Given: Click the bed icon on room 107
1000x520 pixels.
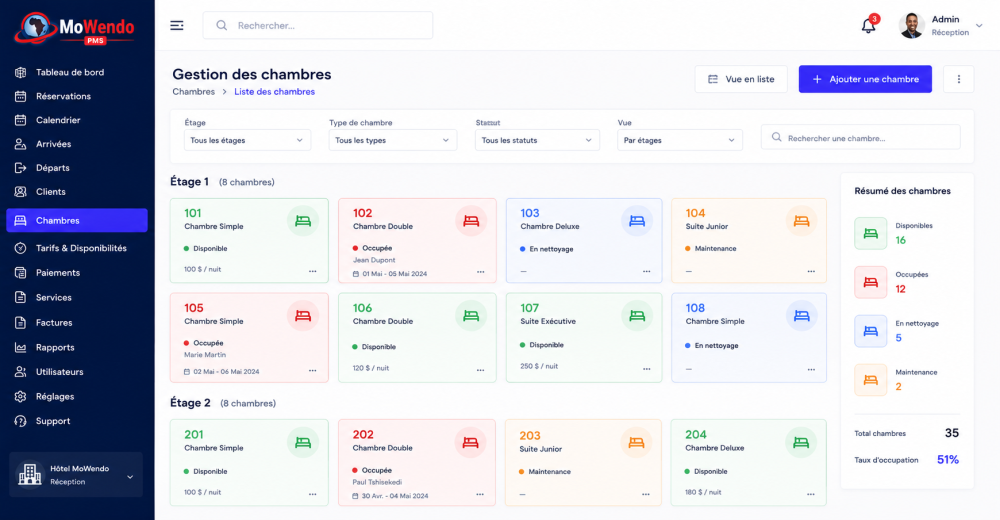Looking at the screenshot, I should pyautogui.click(x=636, y=315).
